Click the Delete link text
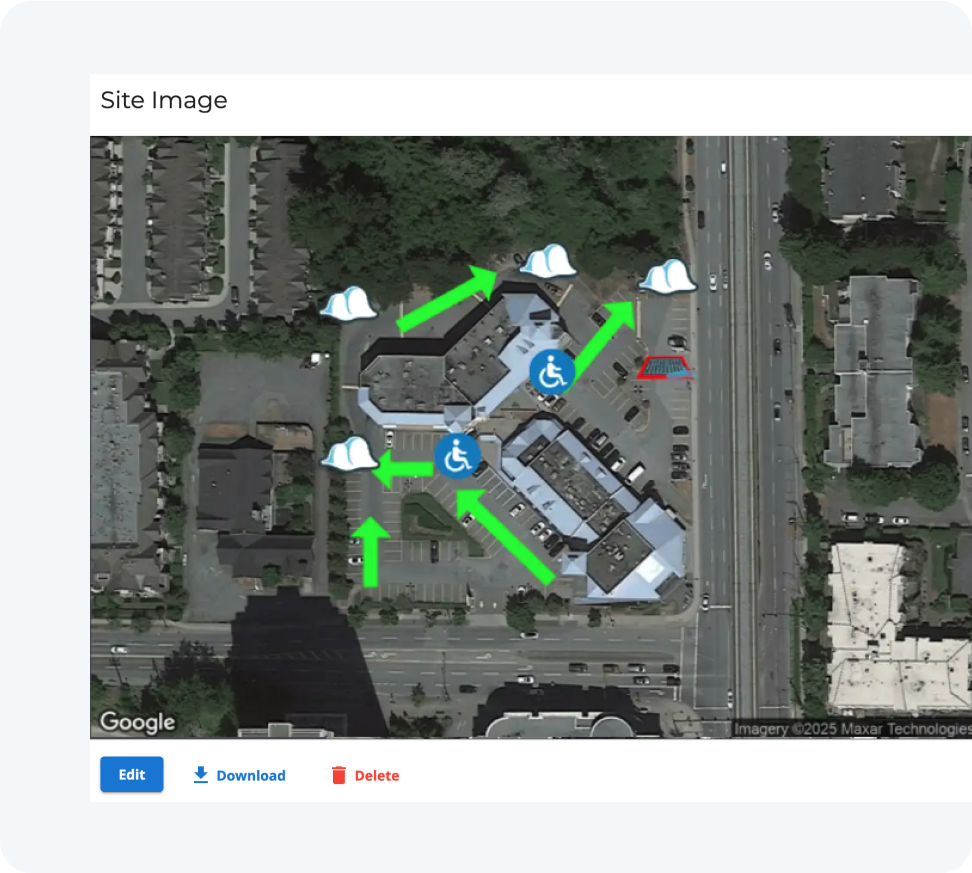Screen dimensions: 972x873 click(x=376, y=775)
